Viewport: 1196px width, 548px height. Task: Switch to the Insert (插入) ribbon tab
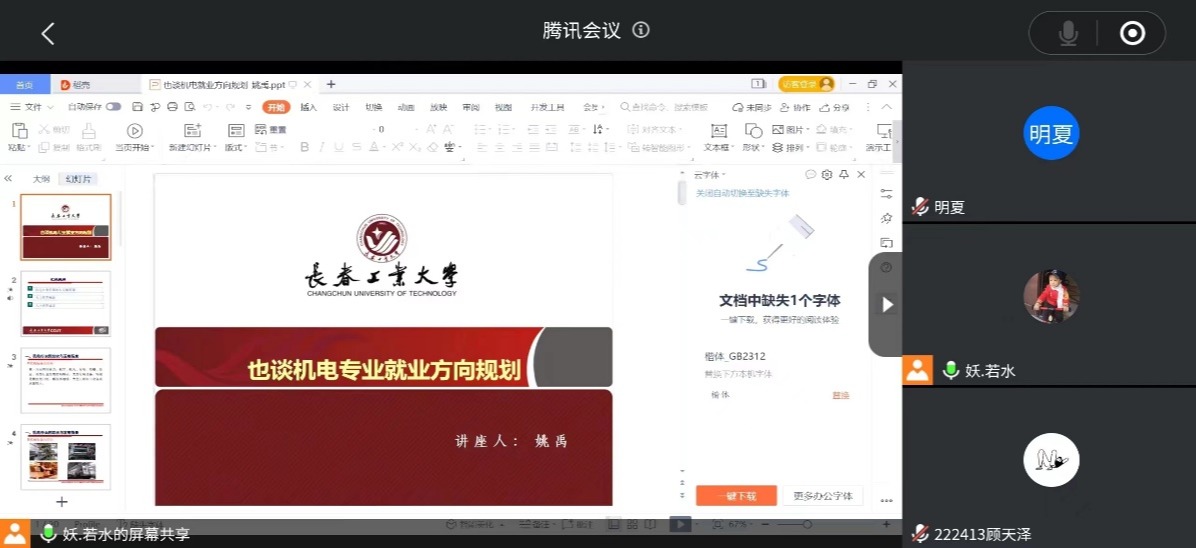click(308, 107)
